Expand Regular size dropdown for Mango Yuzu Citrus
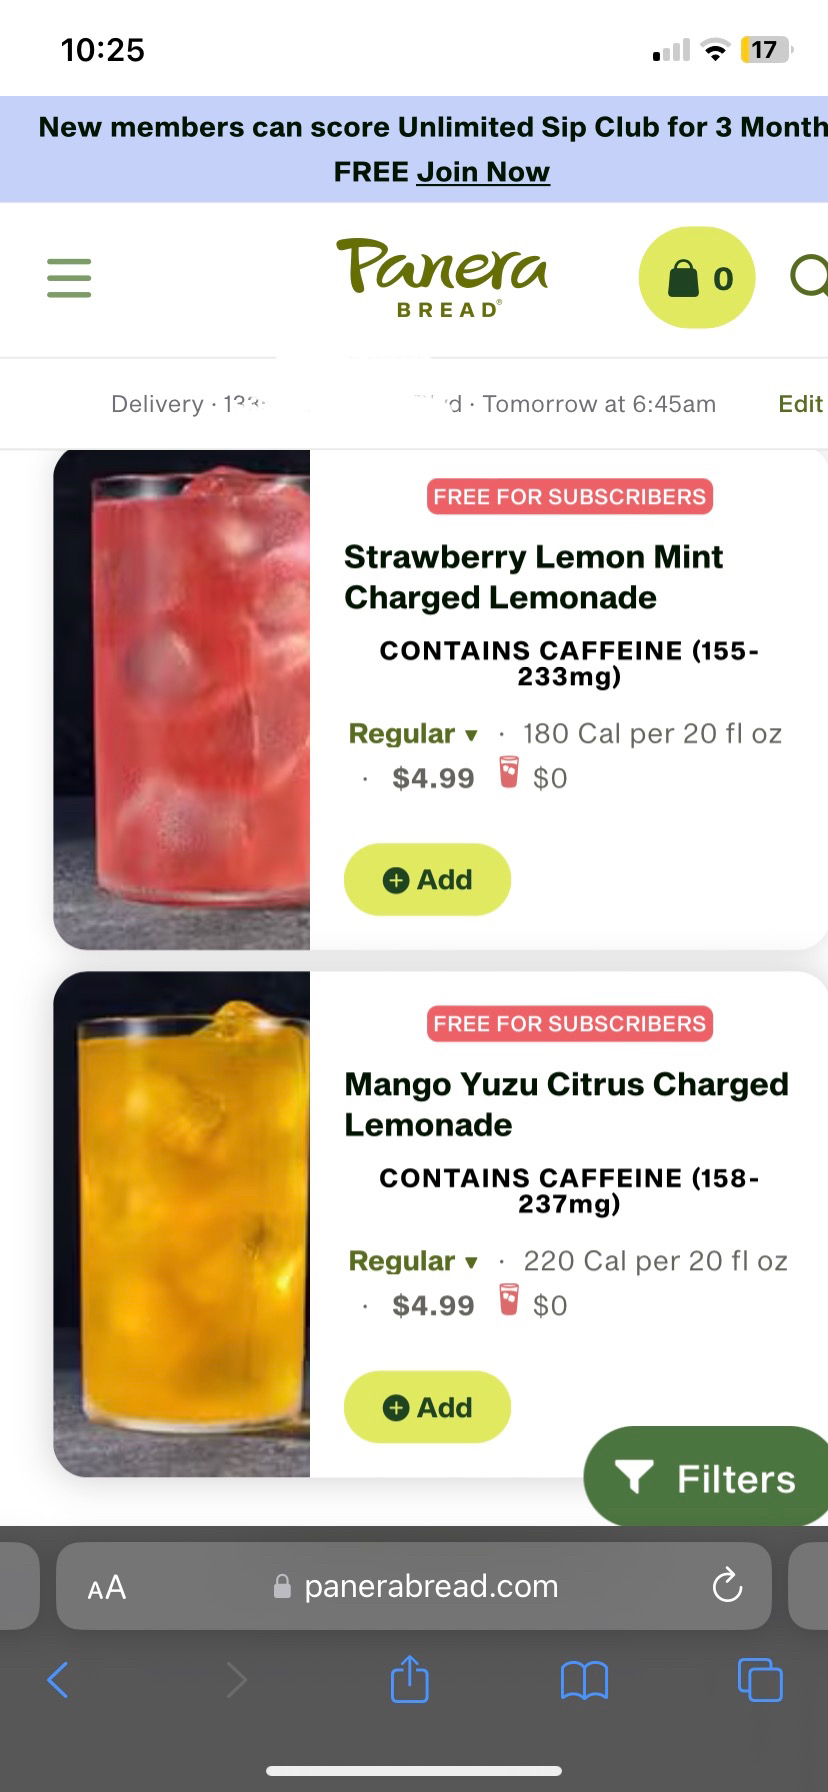 click(x=413, y=1261)
